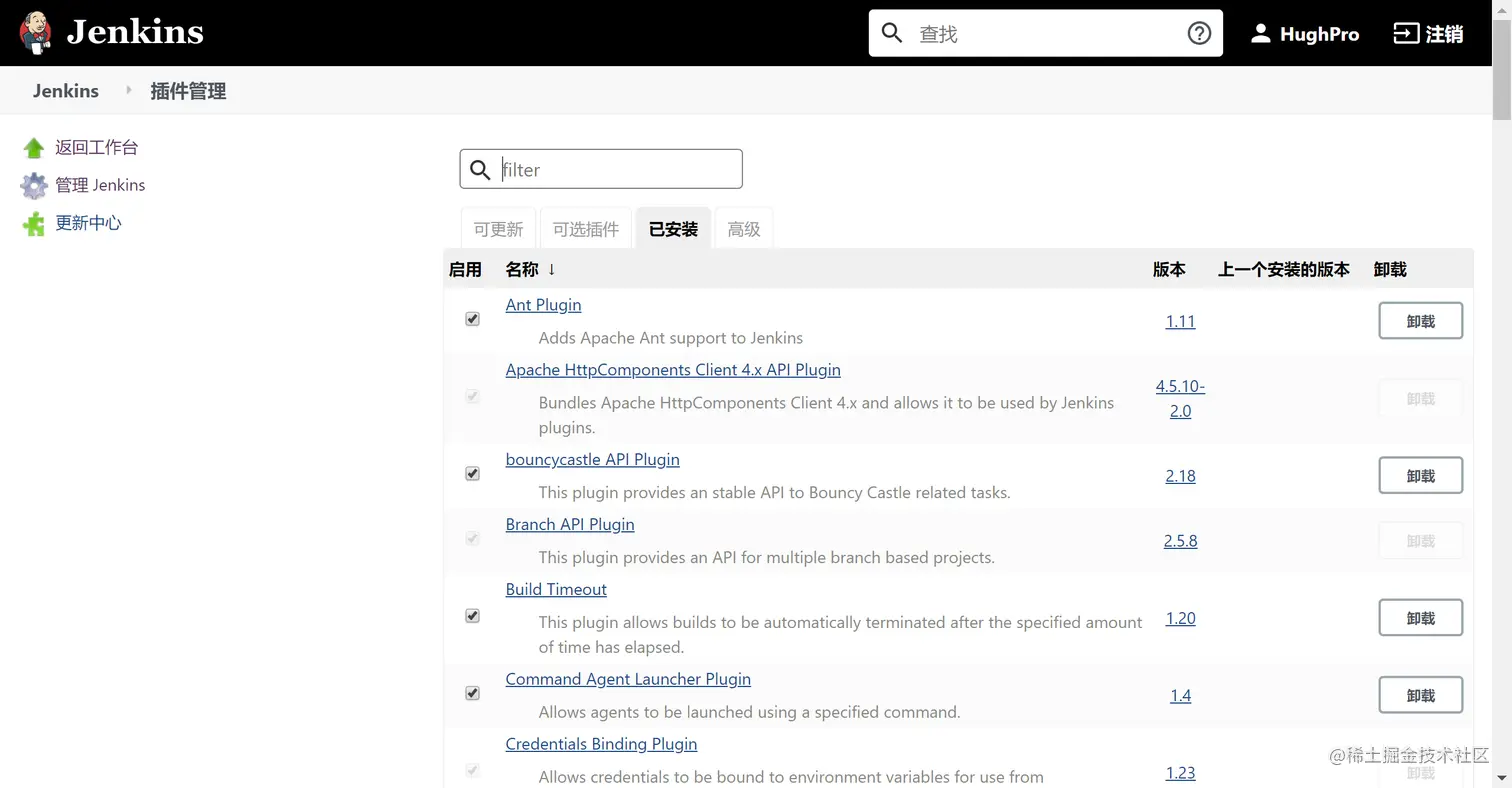
Task: Focus the 查找 search field
Action: tap(1045, 34)
